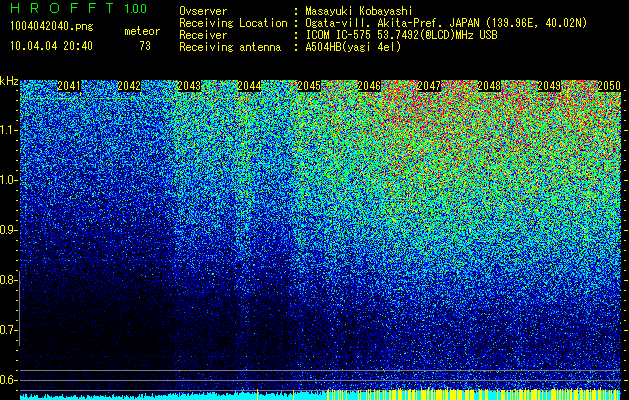Click the 2043 time marker

189,86
